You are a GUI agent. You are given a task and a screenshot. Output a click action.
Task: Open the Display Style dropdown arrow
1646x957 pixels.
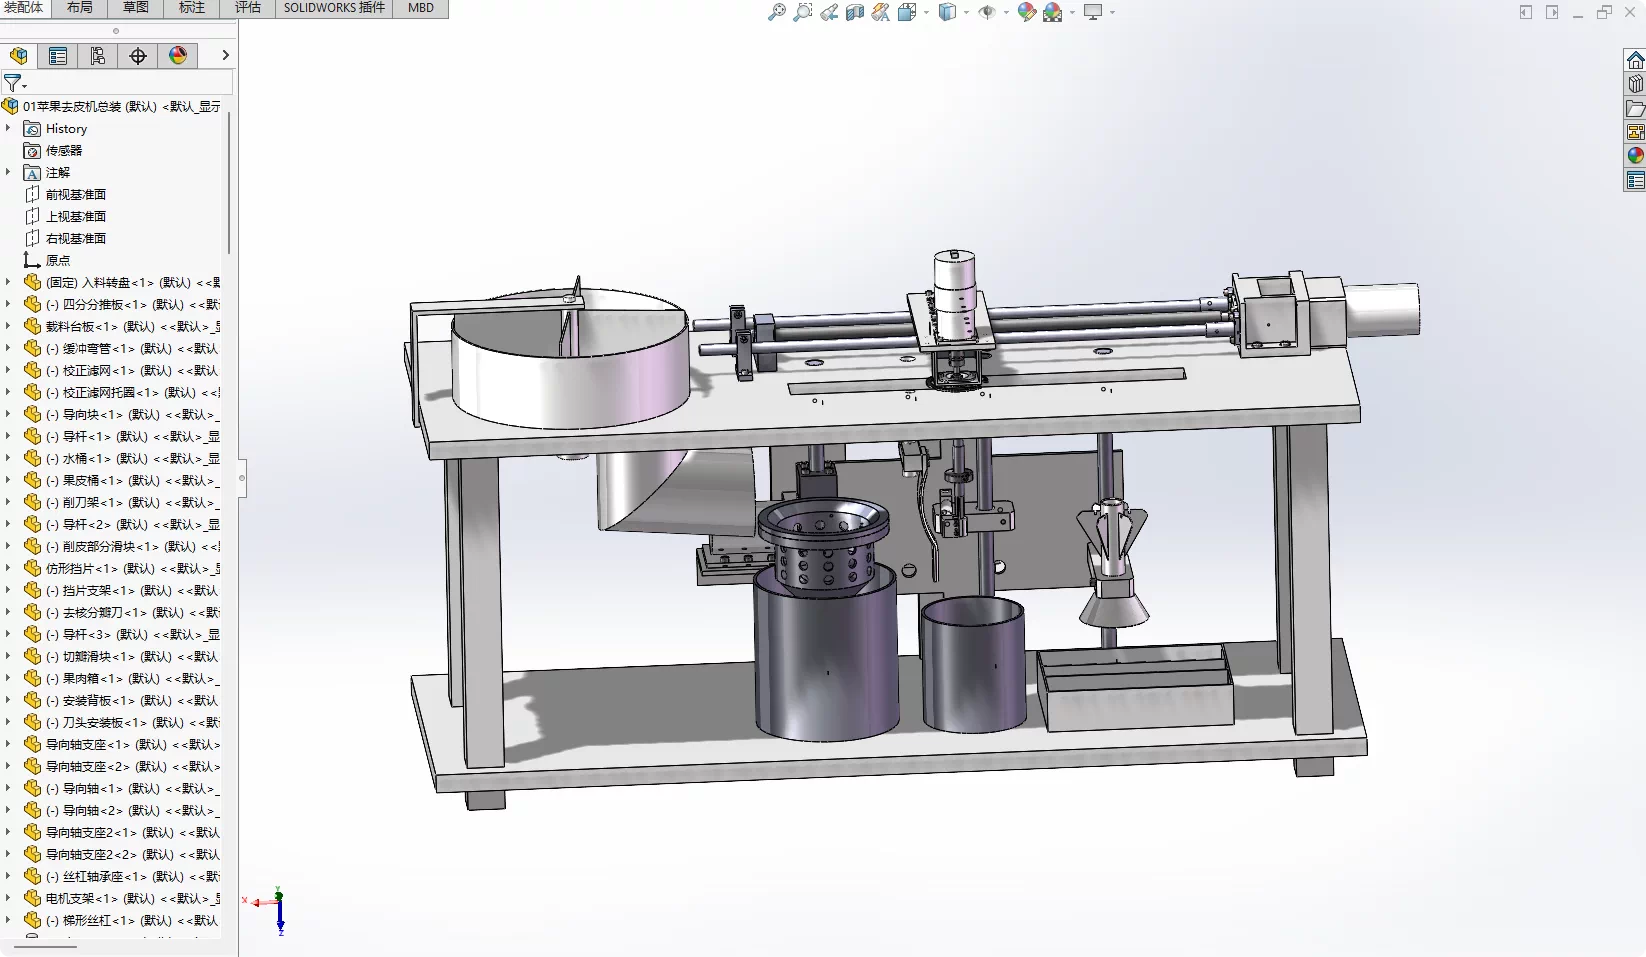(966, 12)
